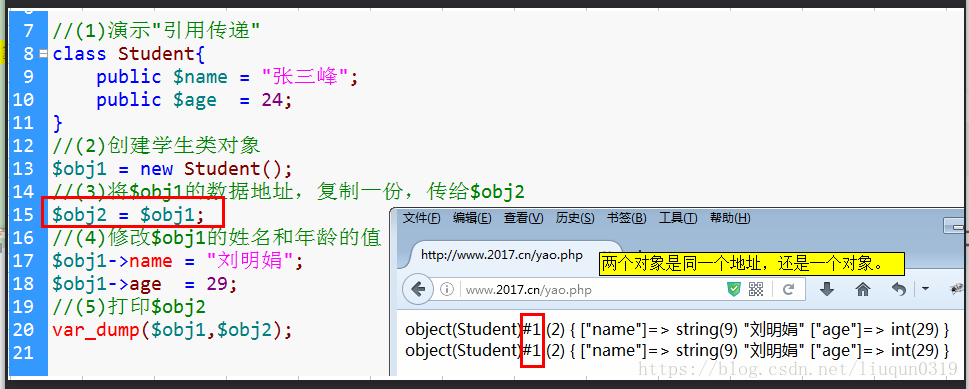Open the browser downloads arrow
The height and width of the screenshot is (389, 969).
coord(827,289)
